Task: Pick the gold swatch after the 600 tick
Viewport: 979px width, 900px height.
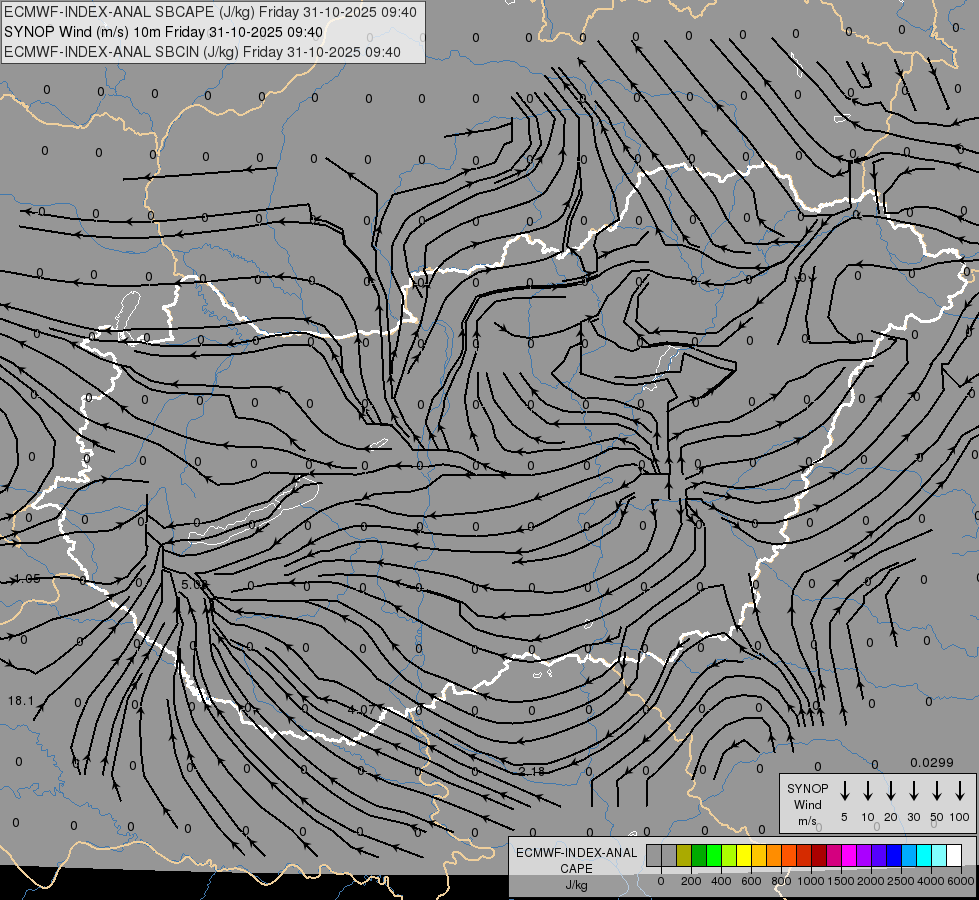Action: coord(759,855)
